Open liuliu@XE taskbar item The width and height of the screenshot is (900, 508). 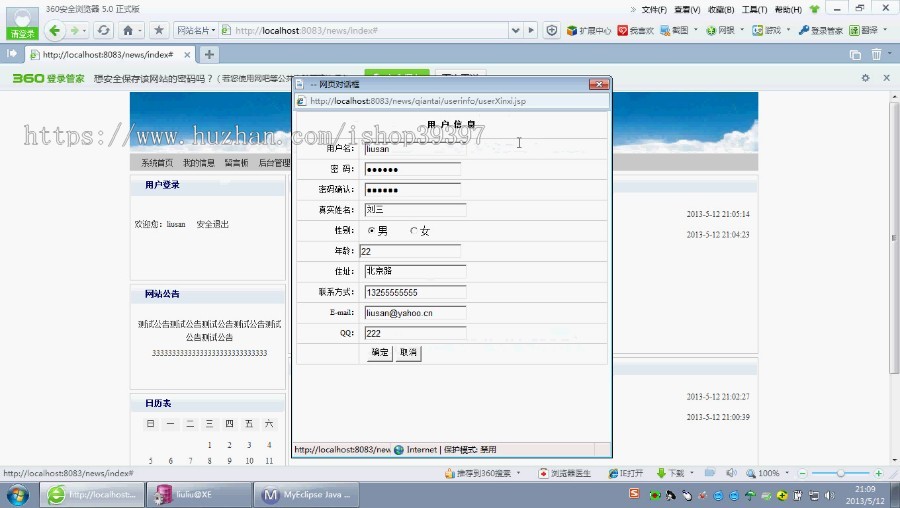point(199,495)
